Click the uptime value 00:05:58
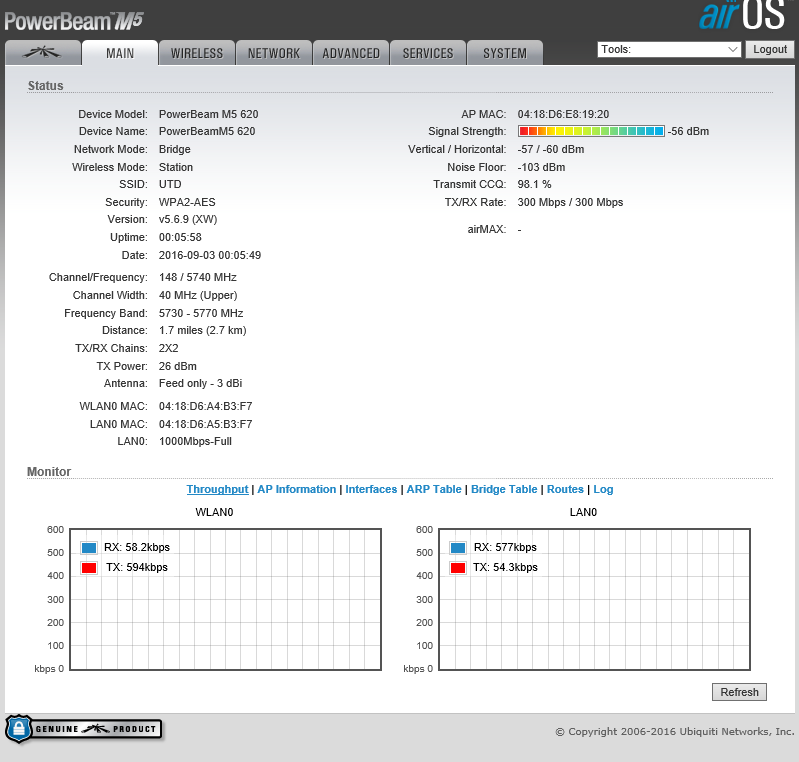 point(180,237)
